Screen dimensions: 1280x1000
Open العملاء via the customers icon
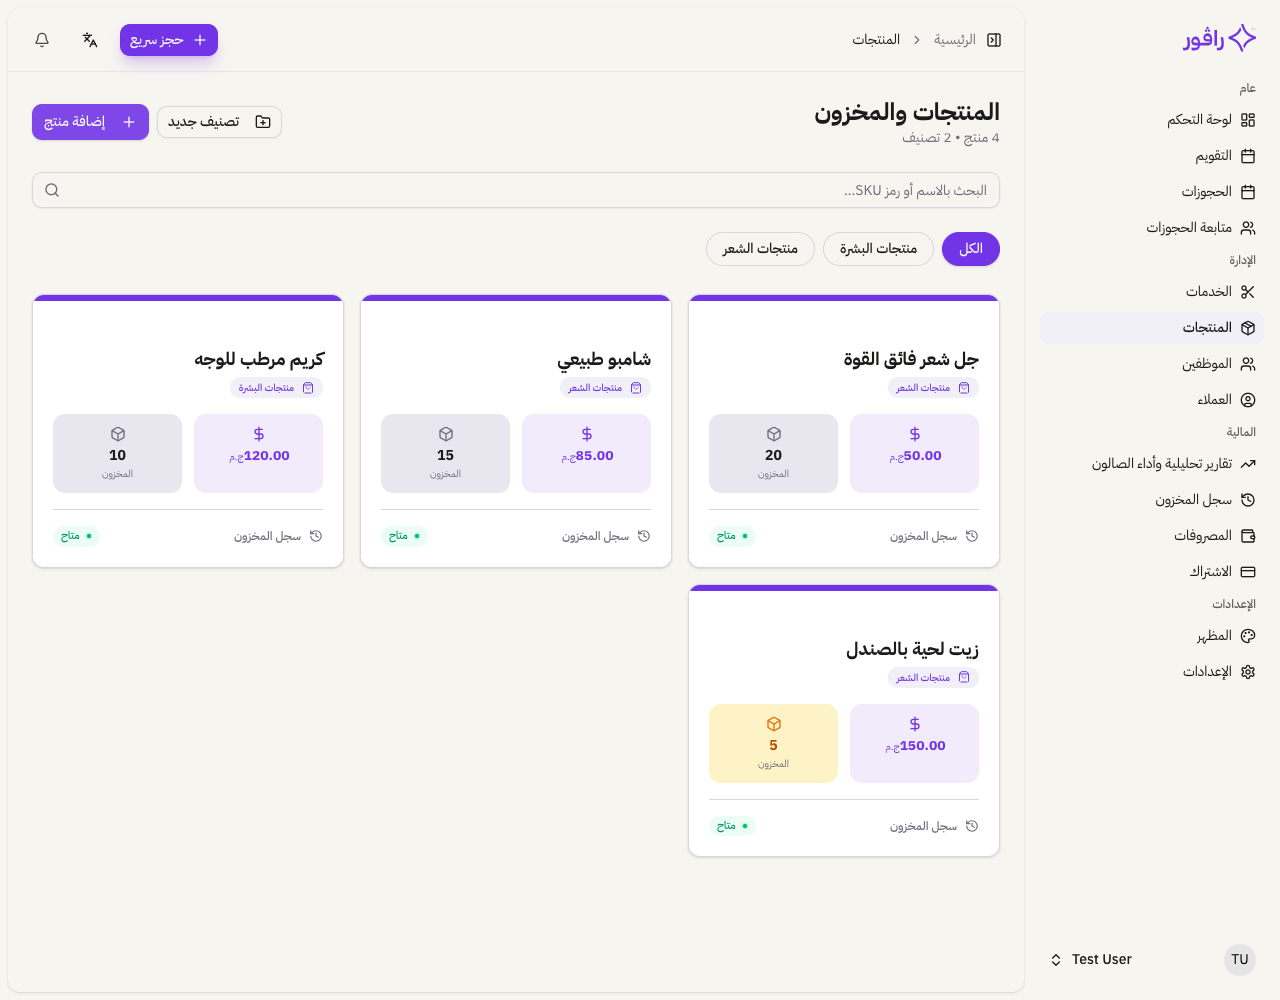[1247, 399]
